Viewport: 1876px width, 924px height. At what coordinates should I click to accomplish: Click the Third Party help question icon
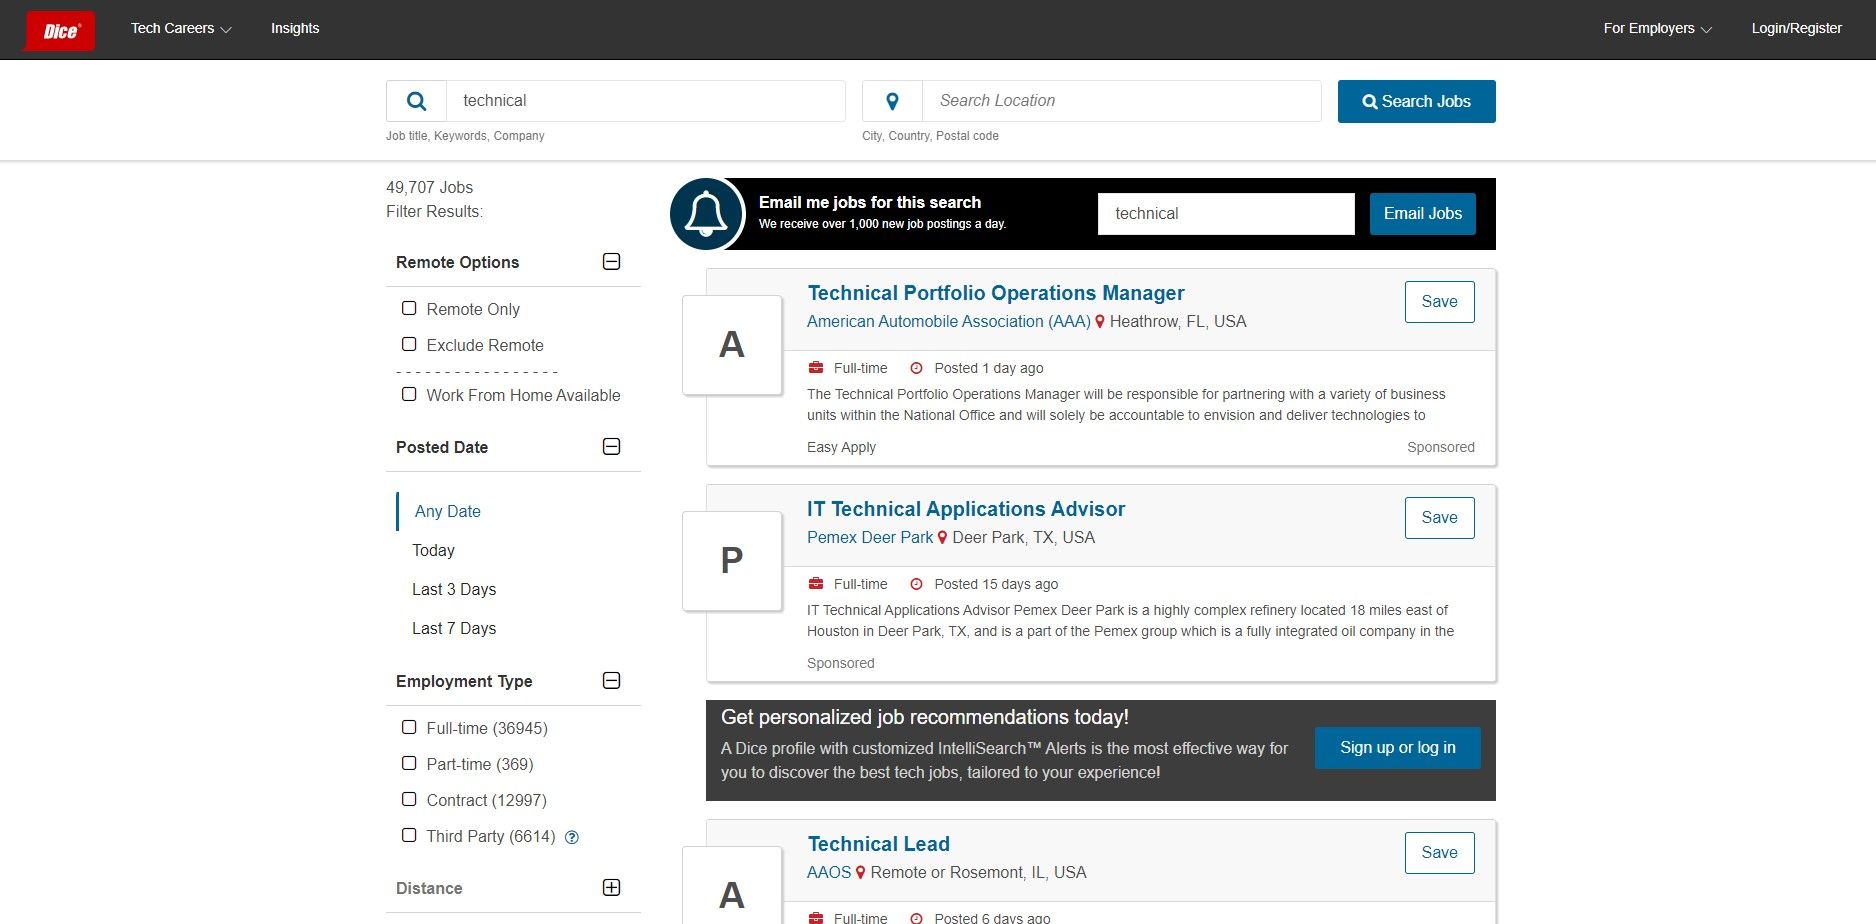click(x=572, y=838)
